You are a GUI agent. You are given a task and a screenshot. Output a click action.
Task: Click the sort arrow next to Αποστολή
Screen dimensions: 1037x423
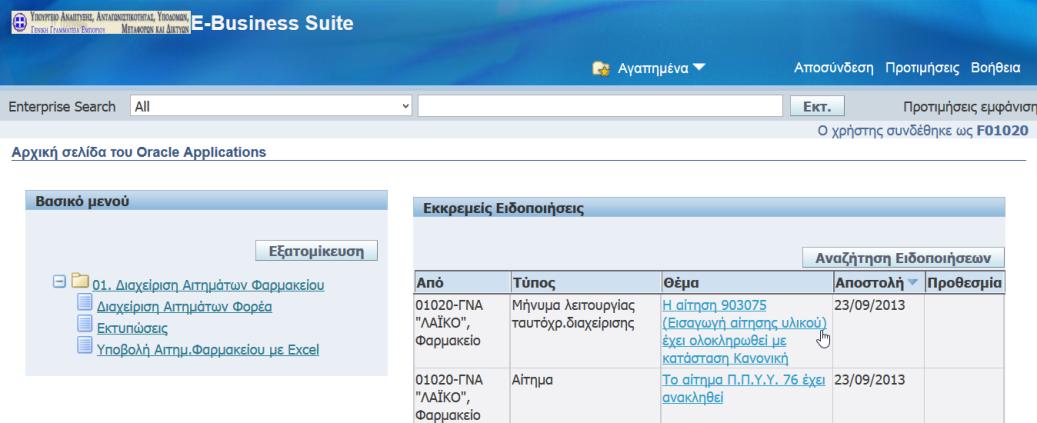[x=913, y=283]
